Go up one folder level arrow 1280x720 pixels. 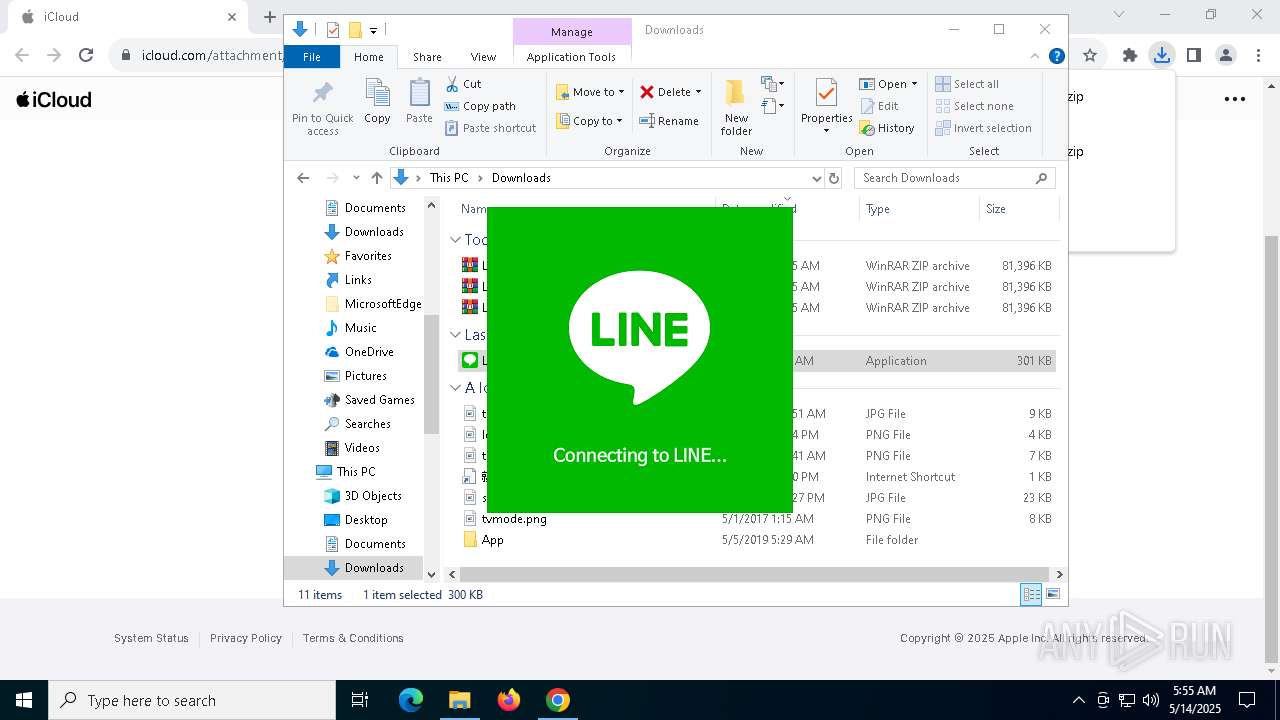376,178
